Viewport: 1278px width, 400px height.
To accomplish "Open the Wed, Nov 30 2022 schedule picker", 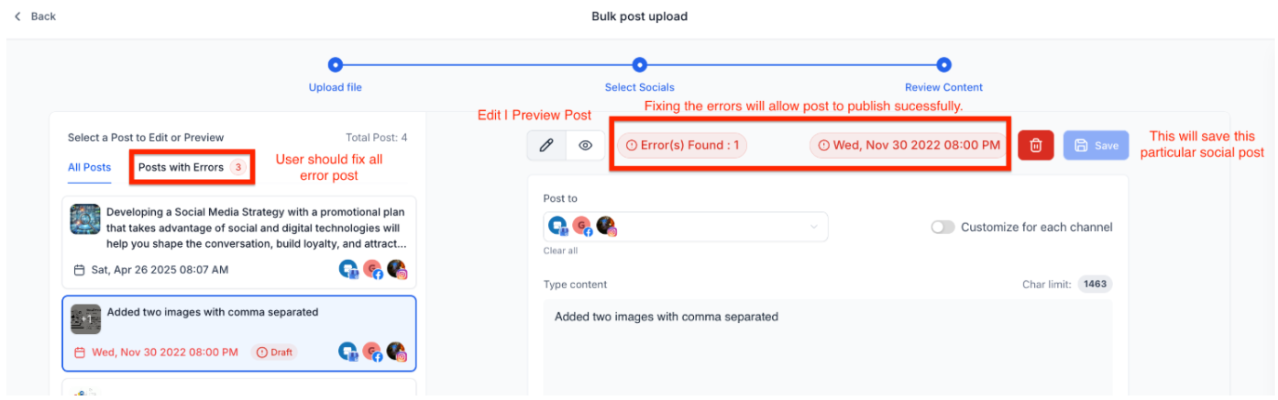I will coord(908,145).
